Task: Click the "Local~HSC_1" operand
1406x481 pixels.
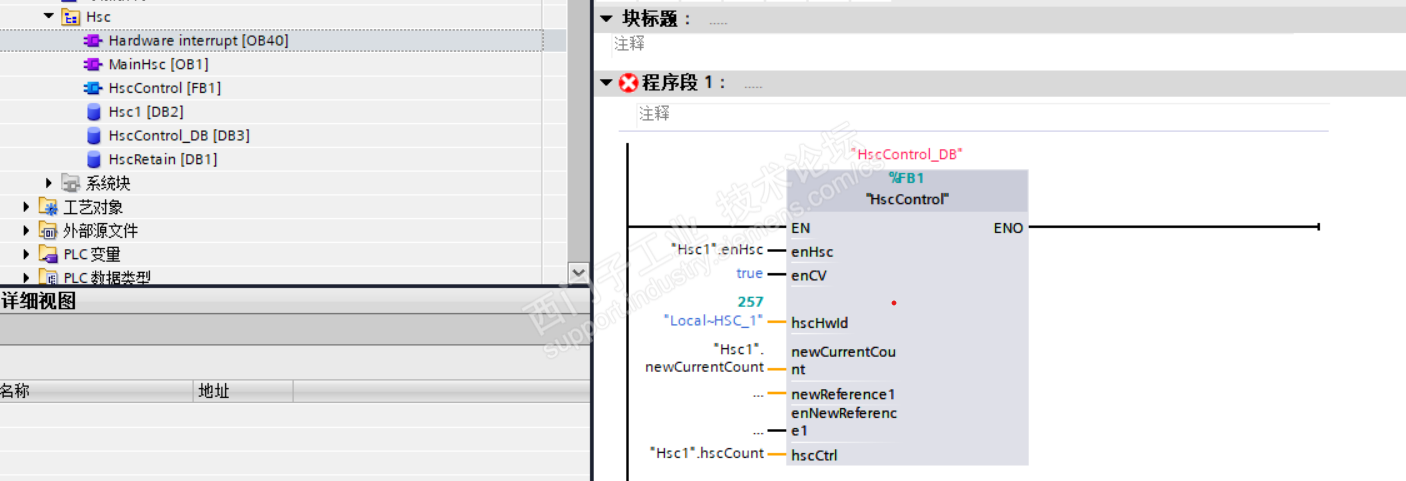Action: tap(714, 320)
